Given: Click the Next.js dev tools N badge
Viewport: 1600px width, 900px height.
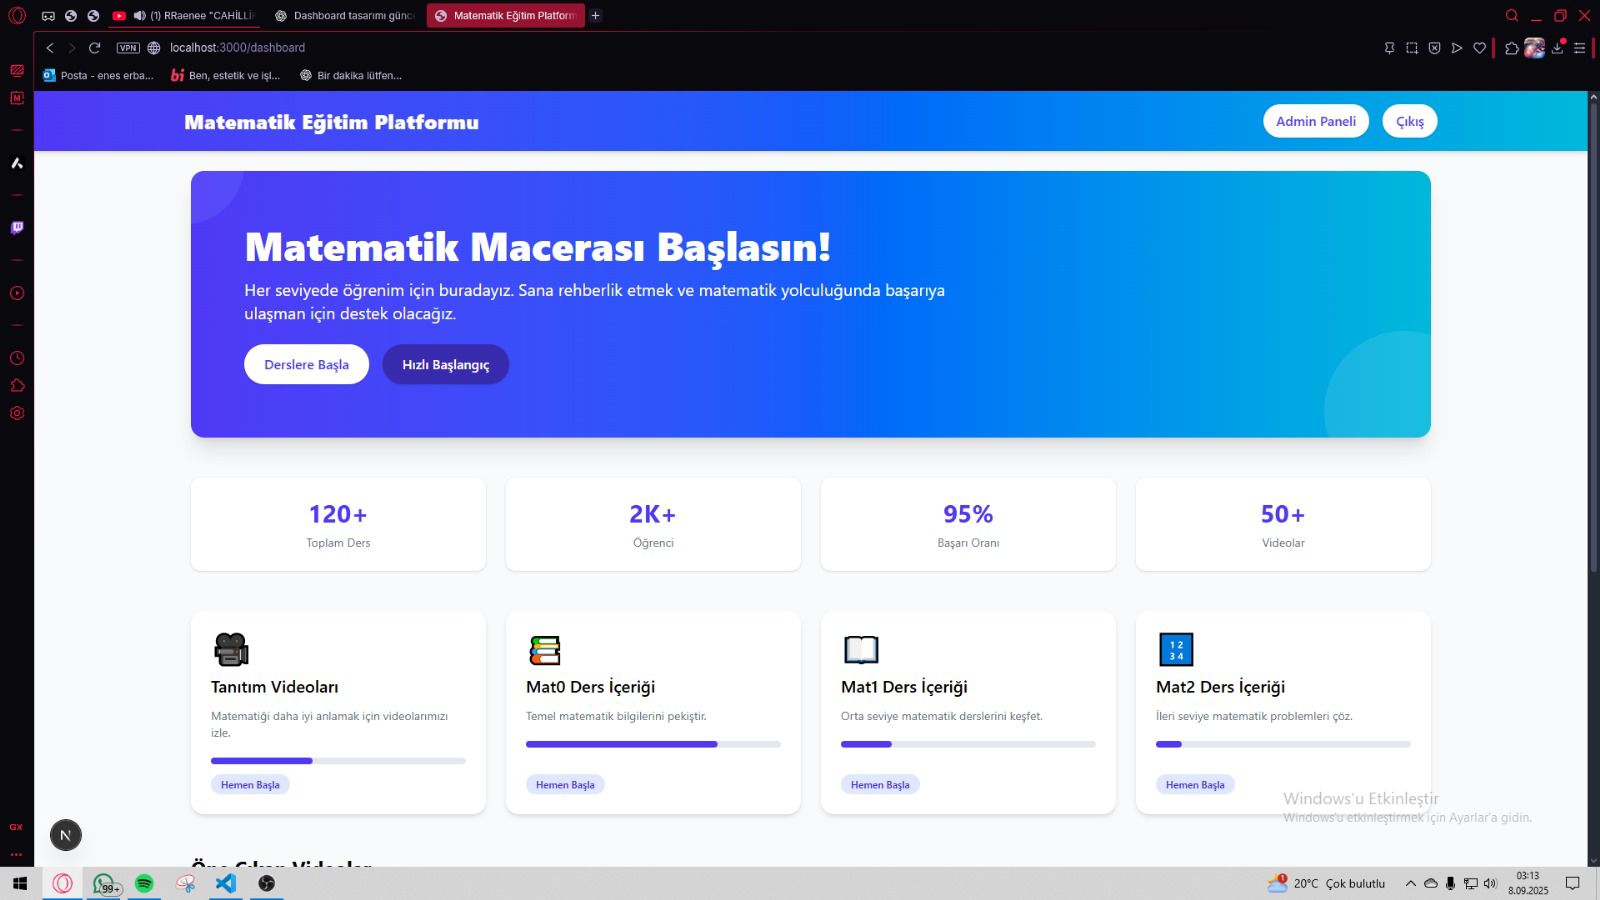Looking at the screenshot, I should click(66, 835).
